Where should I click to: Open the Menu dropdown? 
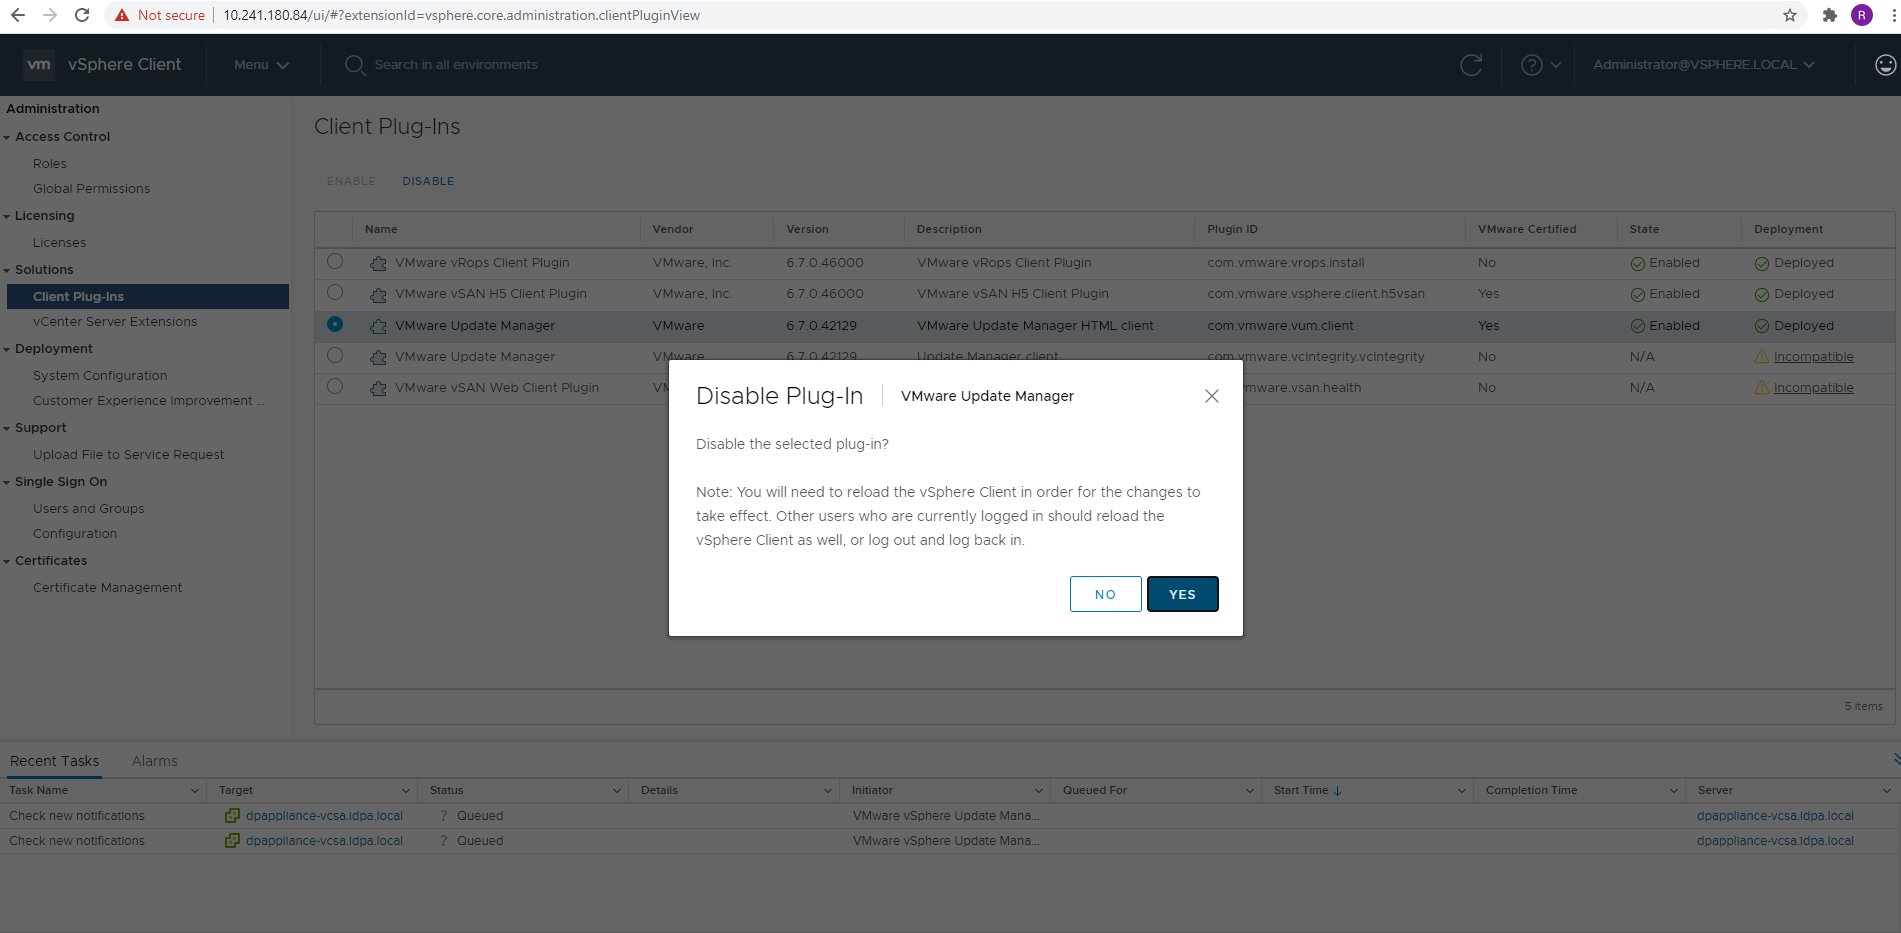(261, 65)
